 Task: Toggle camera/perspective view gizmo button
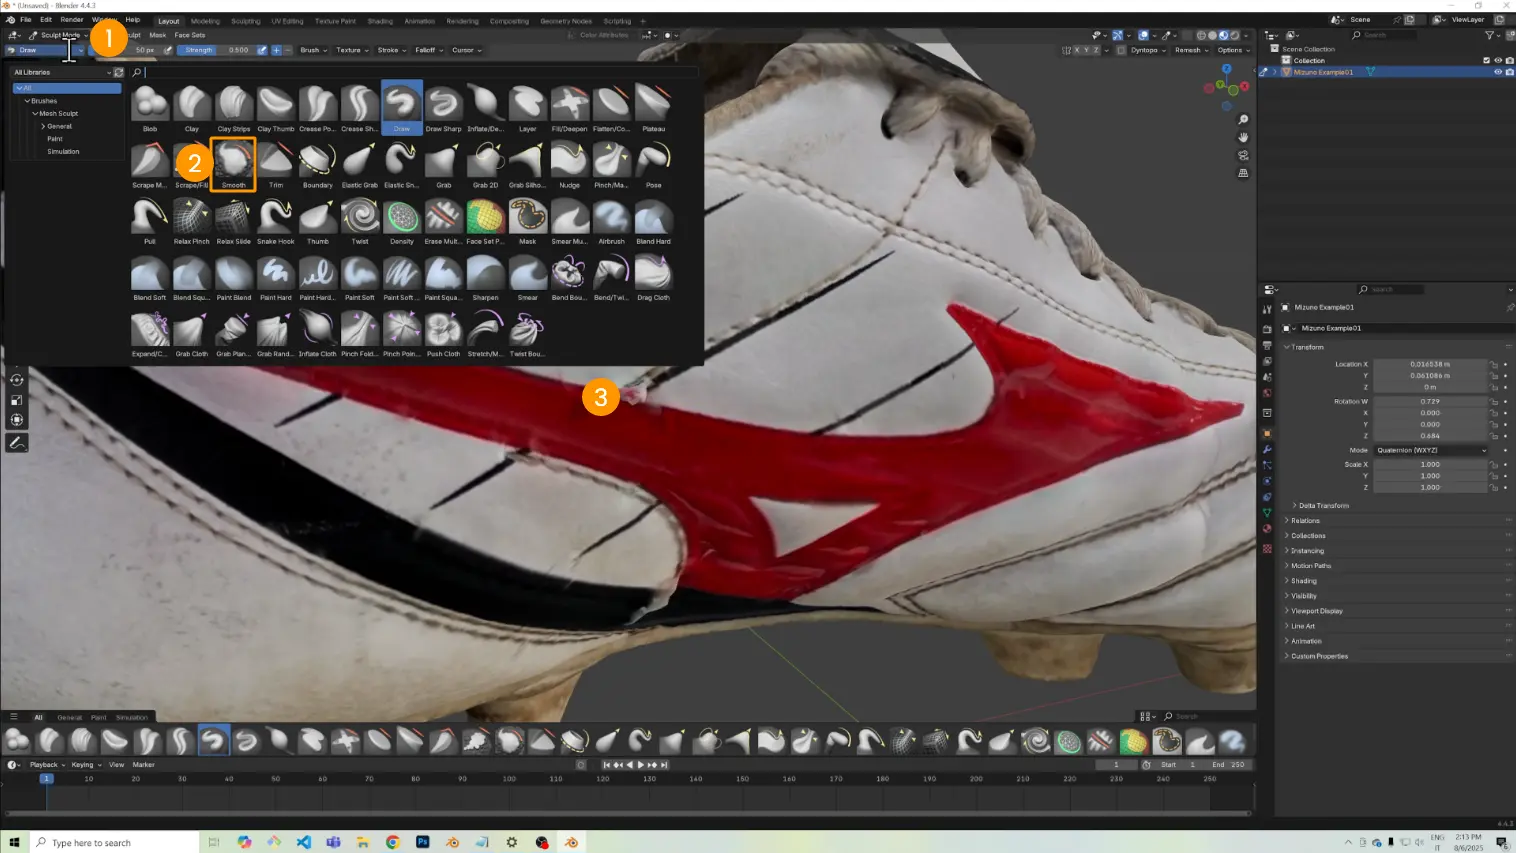(x=1243, y=155)
